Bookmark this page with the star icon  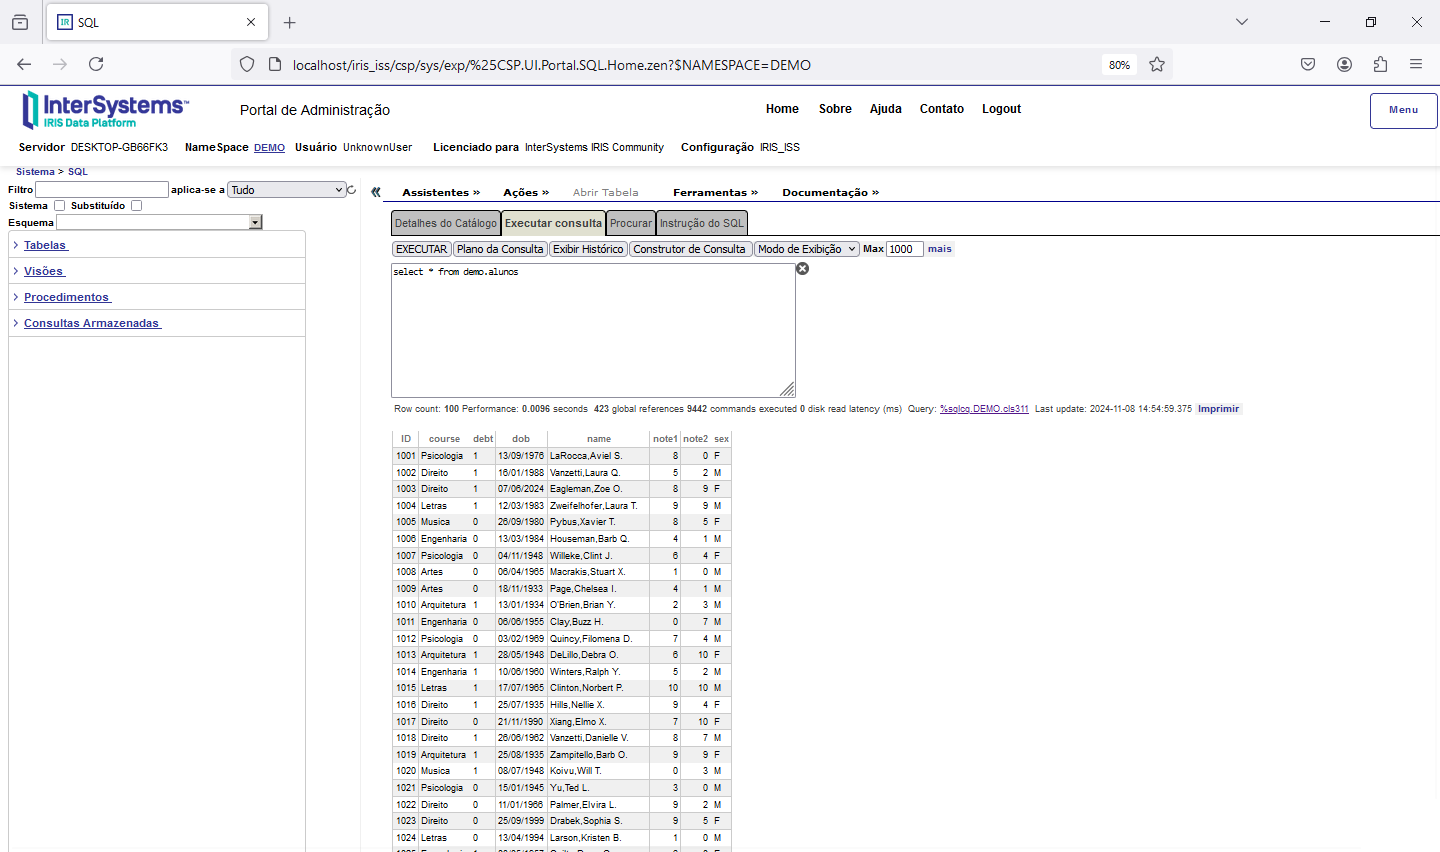point(1157,64)
